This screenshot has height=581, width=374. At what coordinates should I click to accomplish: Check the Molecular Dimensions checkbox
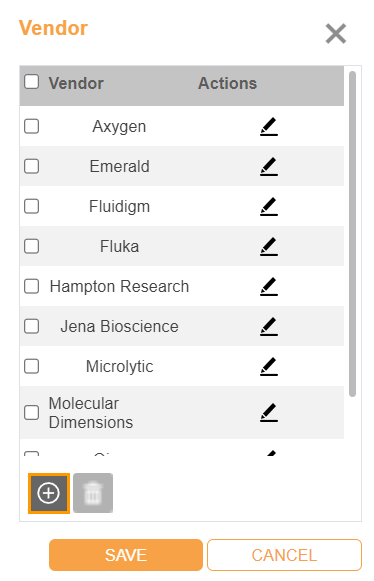click(32, 412)
